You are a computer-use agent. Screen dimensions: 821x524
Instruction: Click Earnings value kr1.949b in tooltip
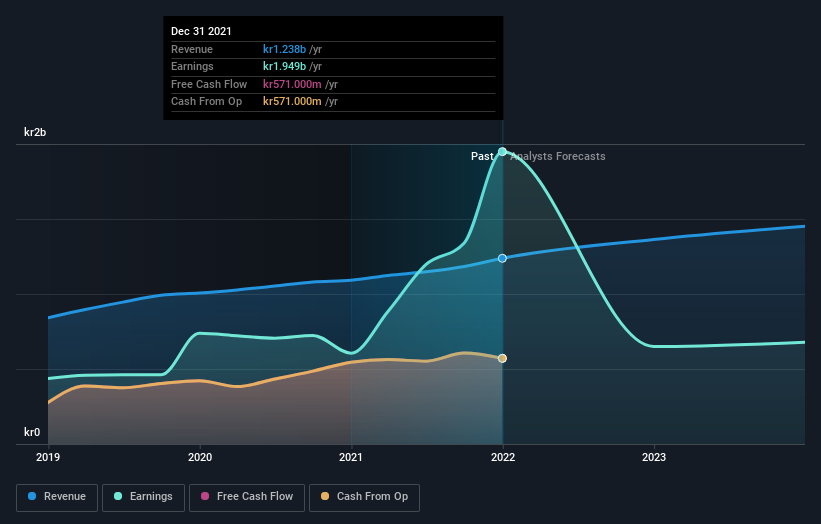pos(284,66)
